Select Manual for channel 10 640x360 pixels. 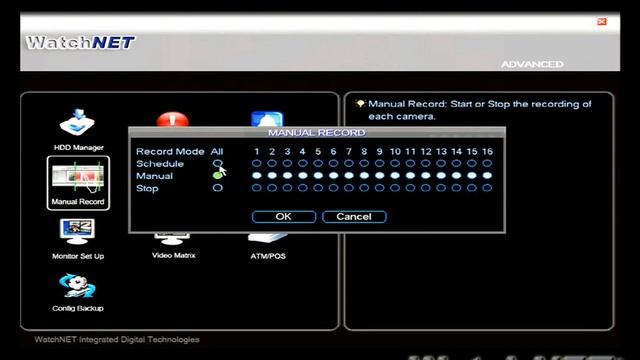[395, 176]
